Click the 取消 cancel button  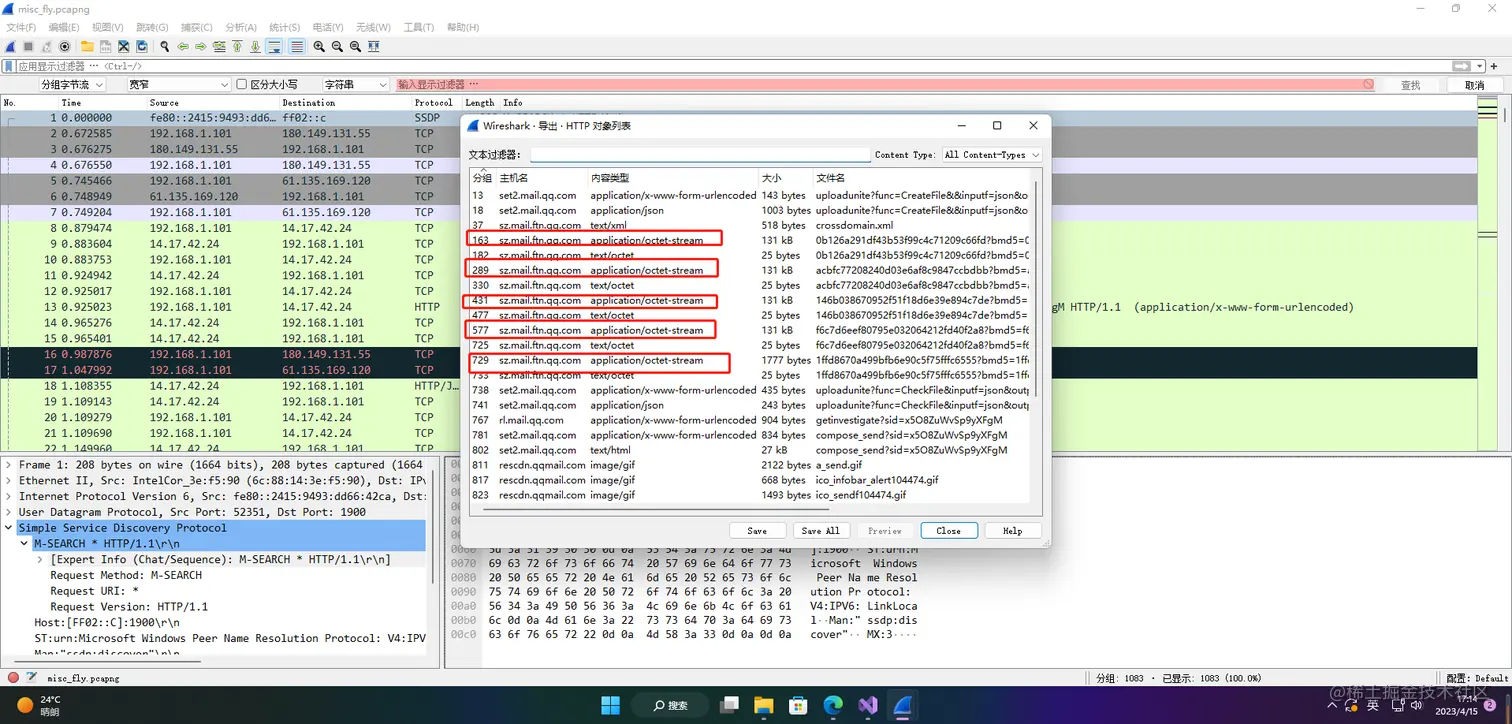(x=1474, y=85)
